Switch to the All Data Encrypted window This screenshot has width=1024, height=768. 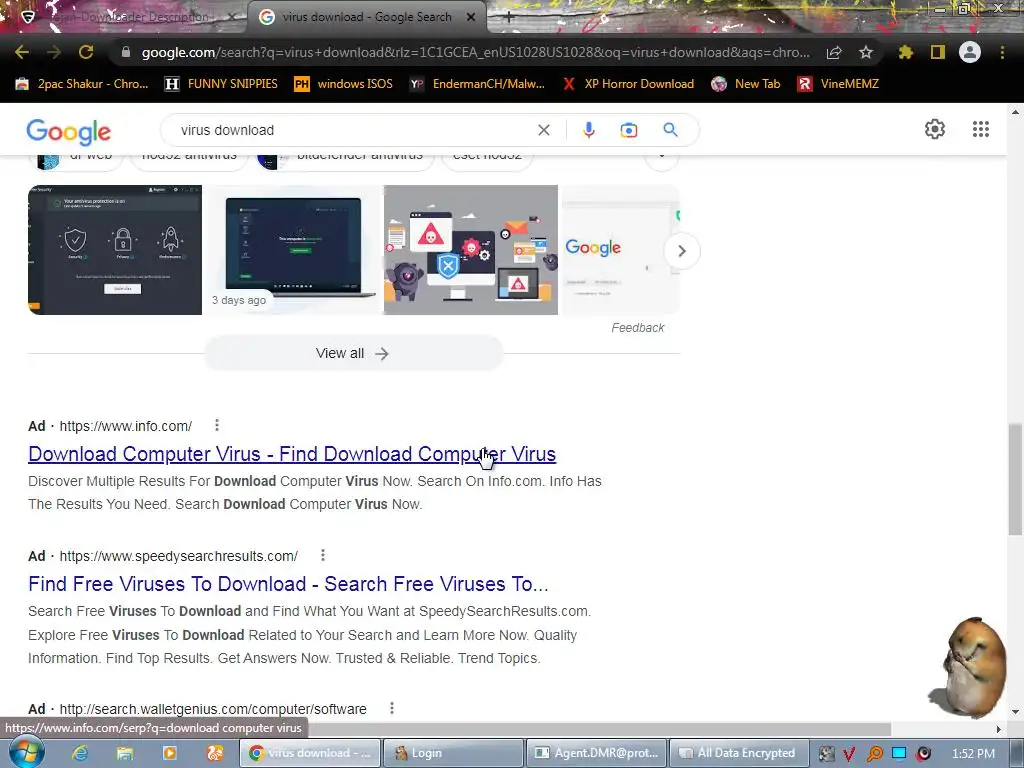tap(739, 753)
